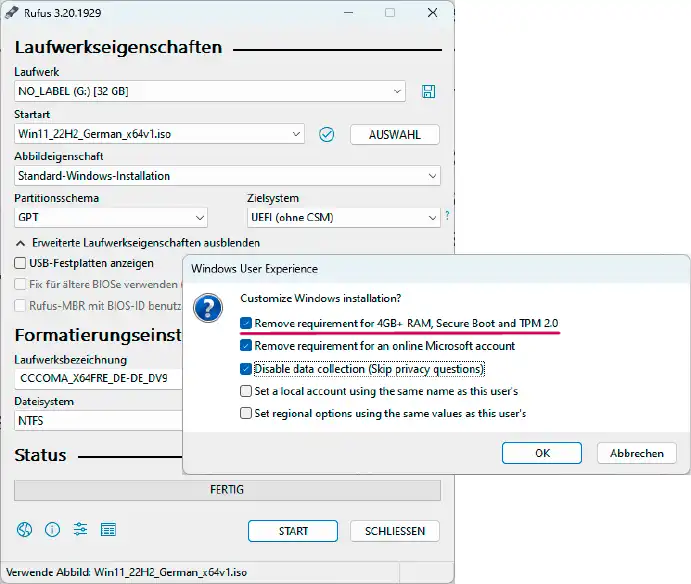Image resolution: width=691 pixels, height=584 pixels.
Task: Open the Abbildeigenschaft dropdown
Action: pyautogui.click(x=227, y=176)
